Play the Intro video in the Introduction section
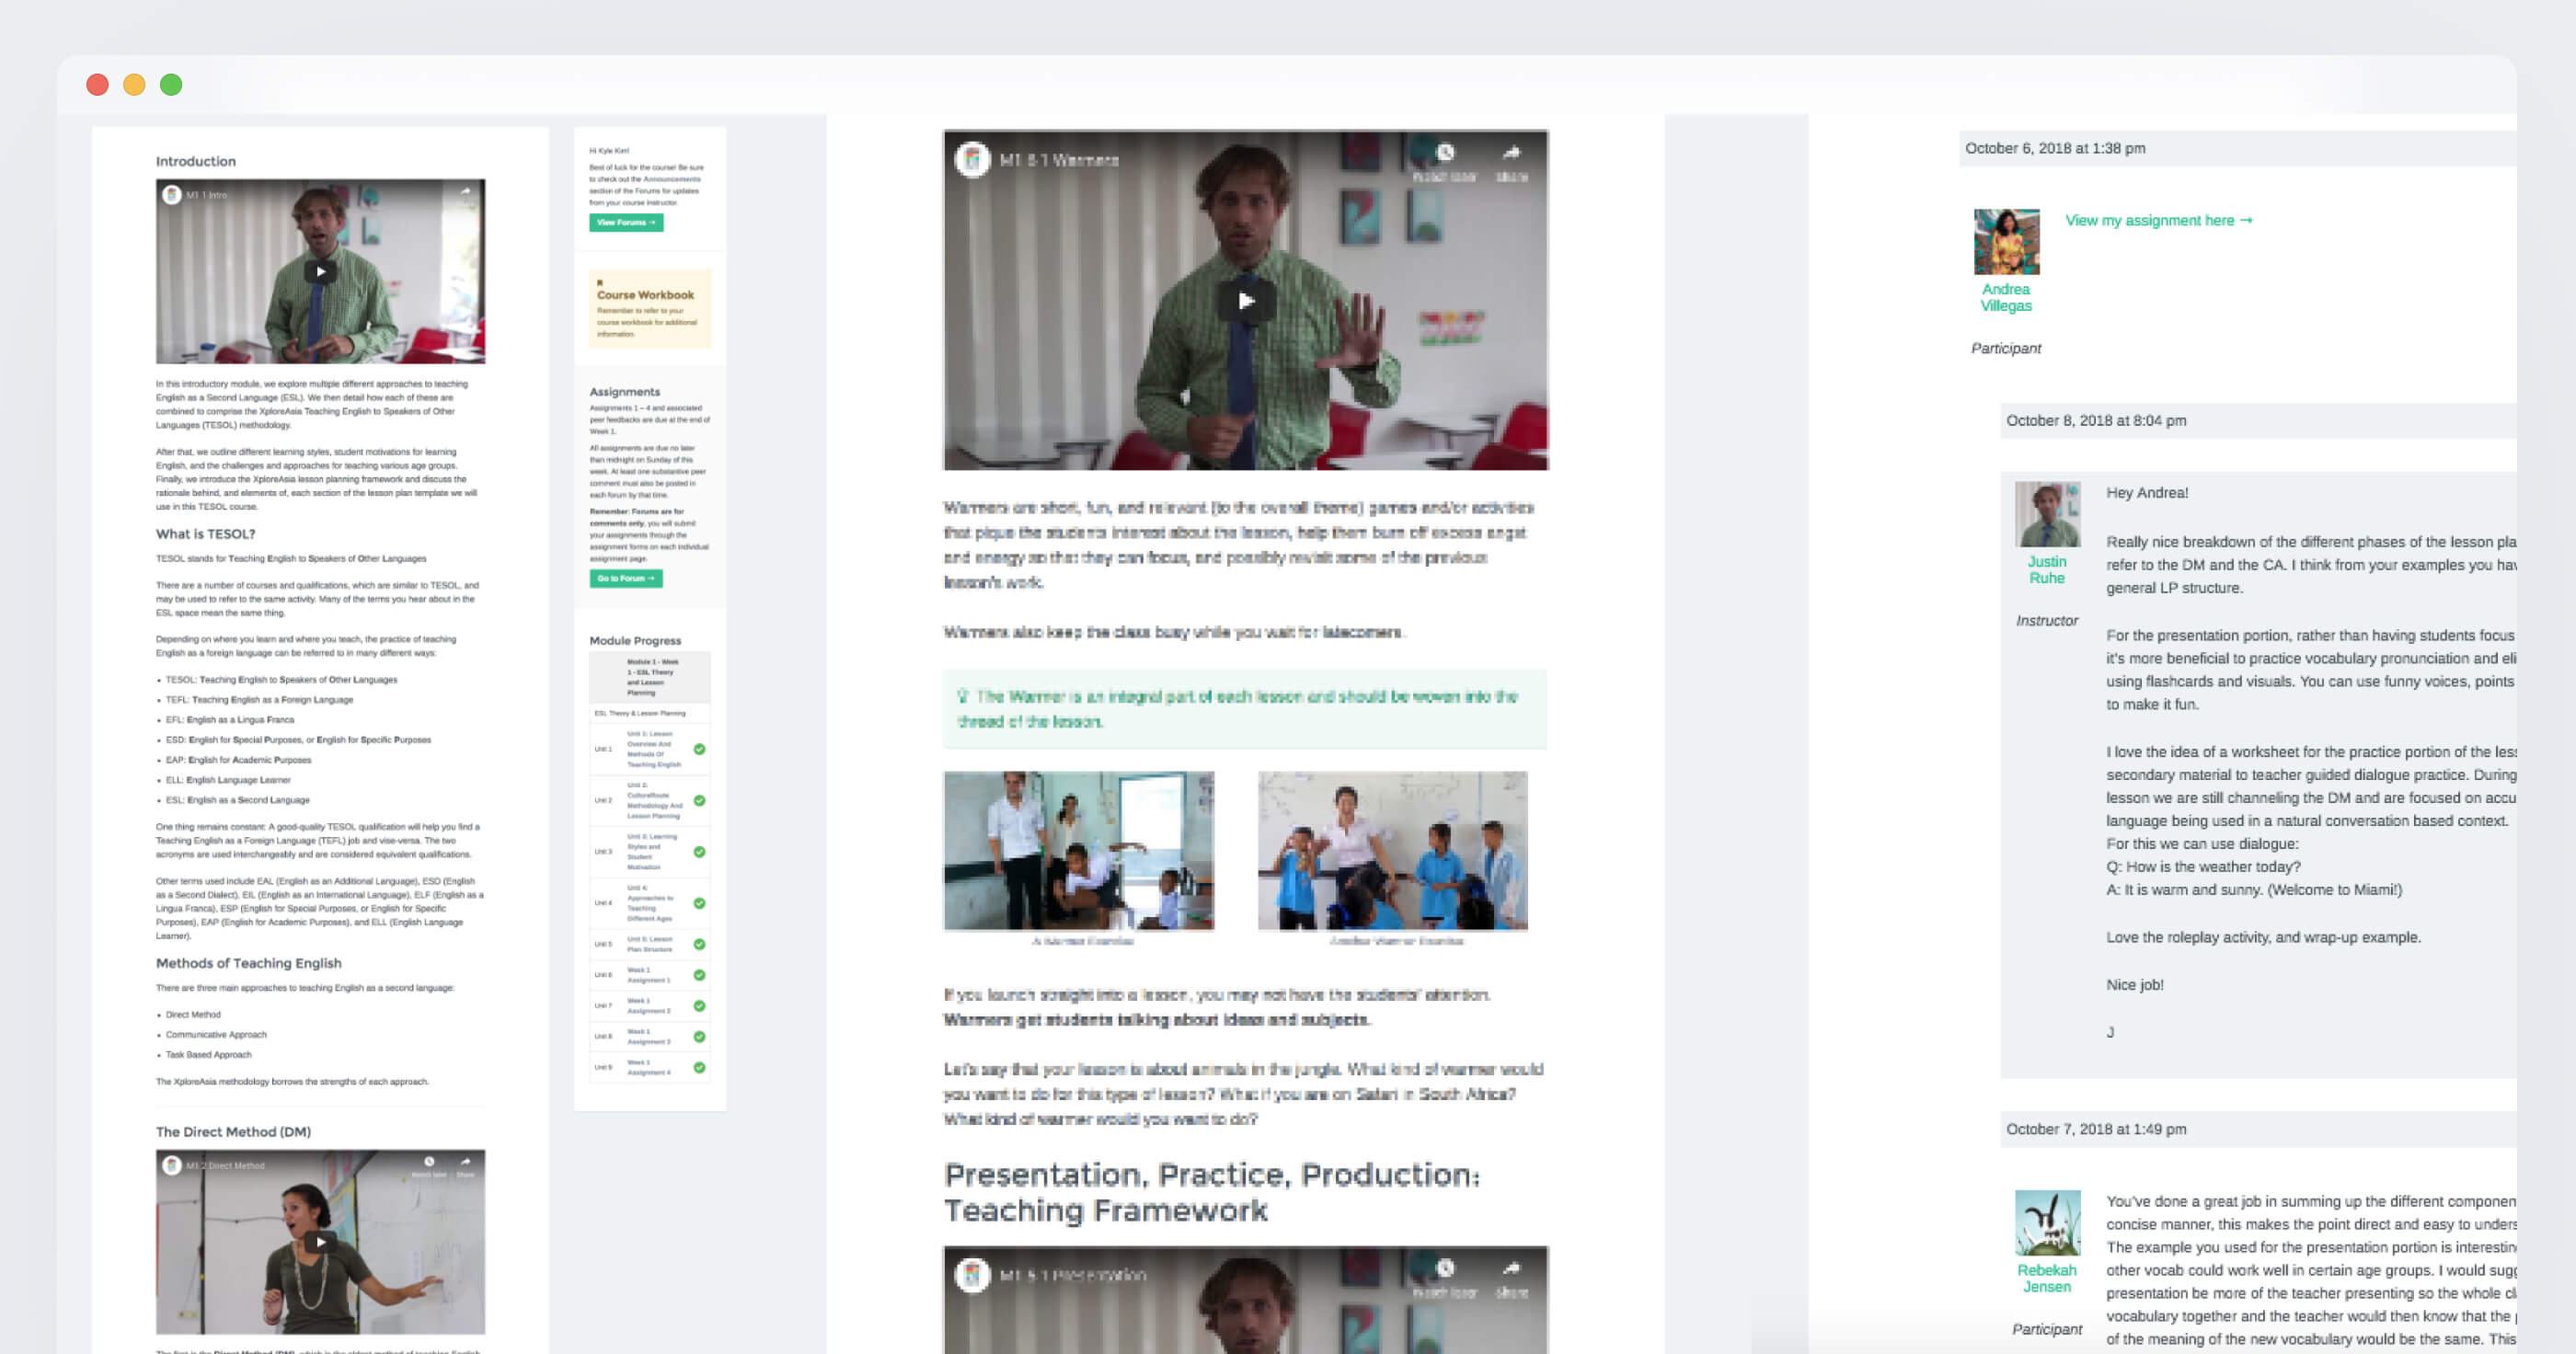The height and width of the screenshot is (1354, 2576). (x=320, y=271)
